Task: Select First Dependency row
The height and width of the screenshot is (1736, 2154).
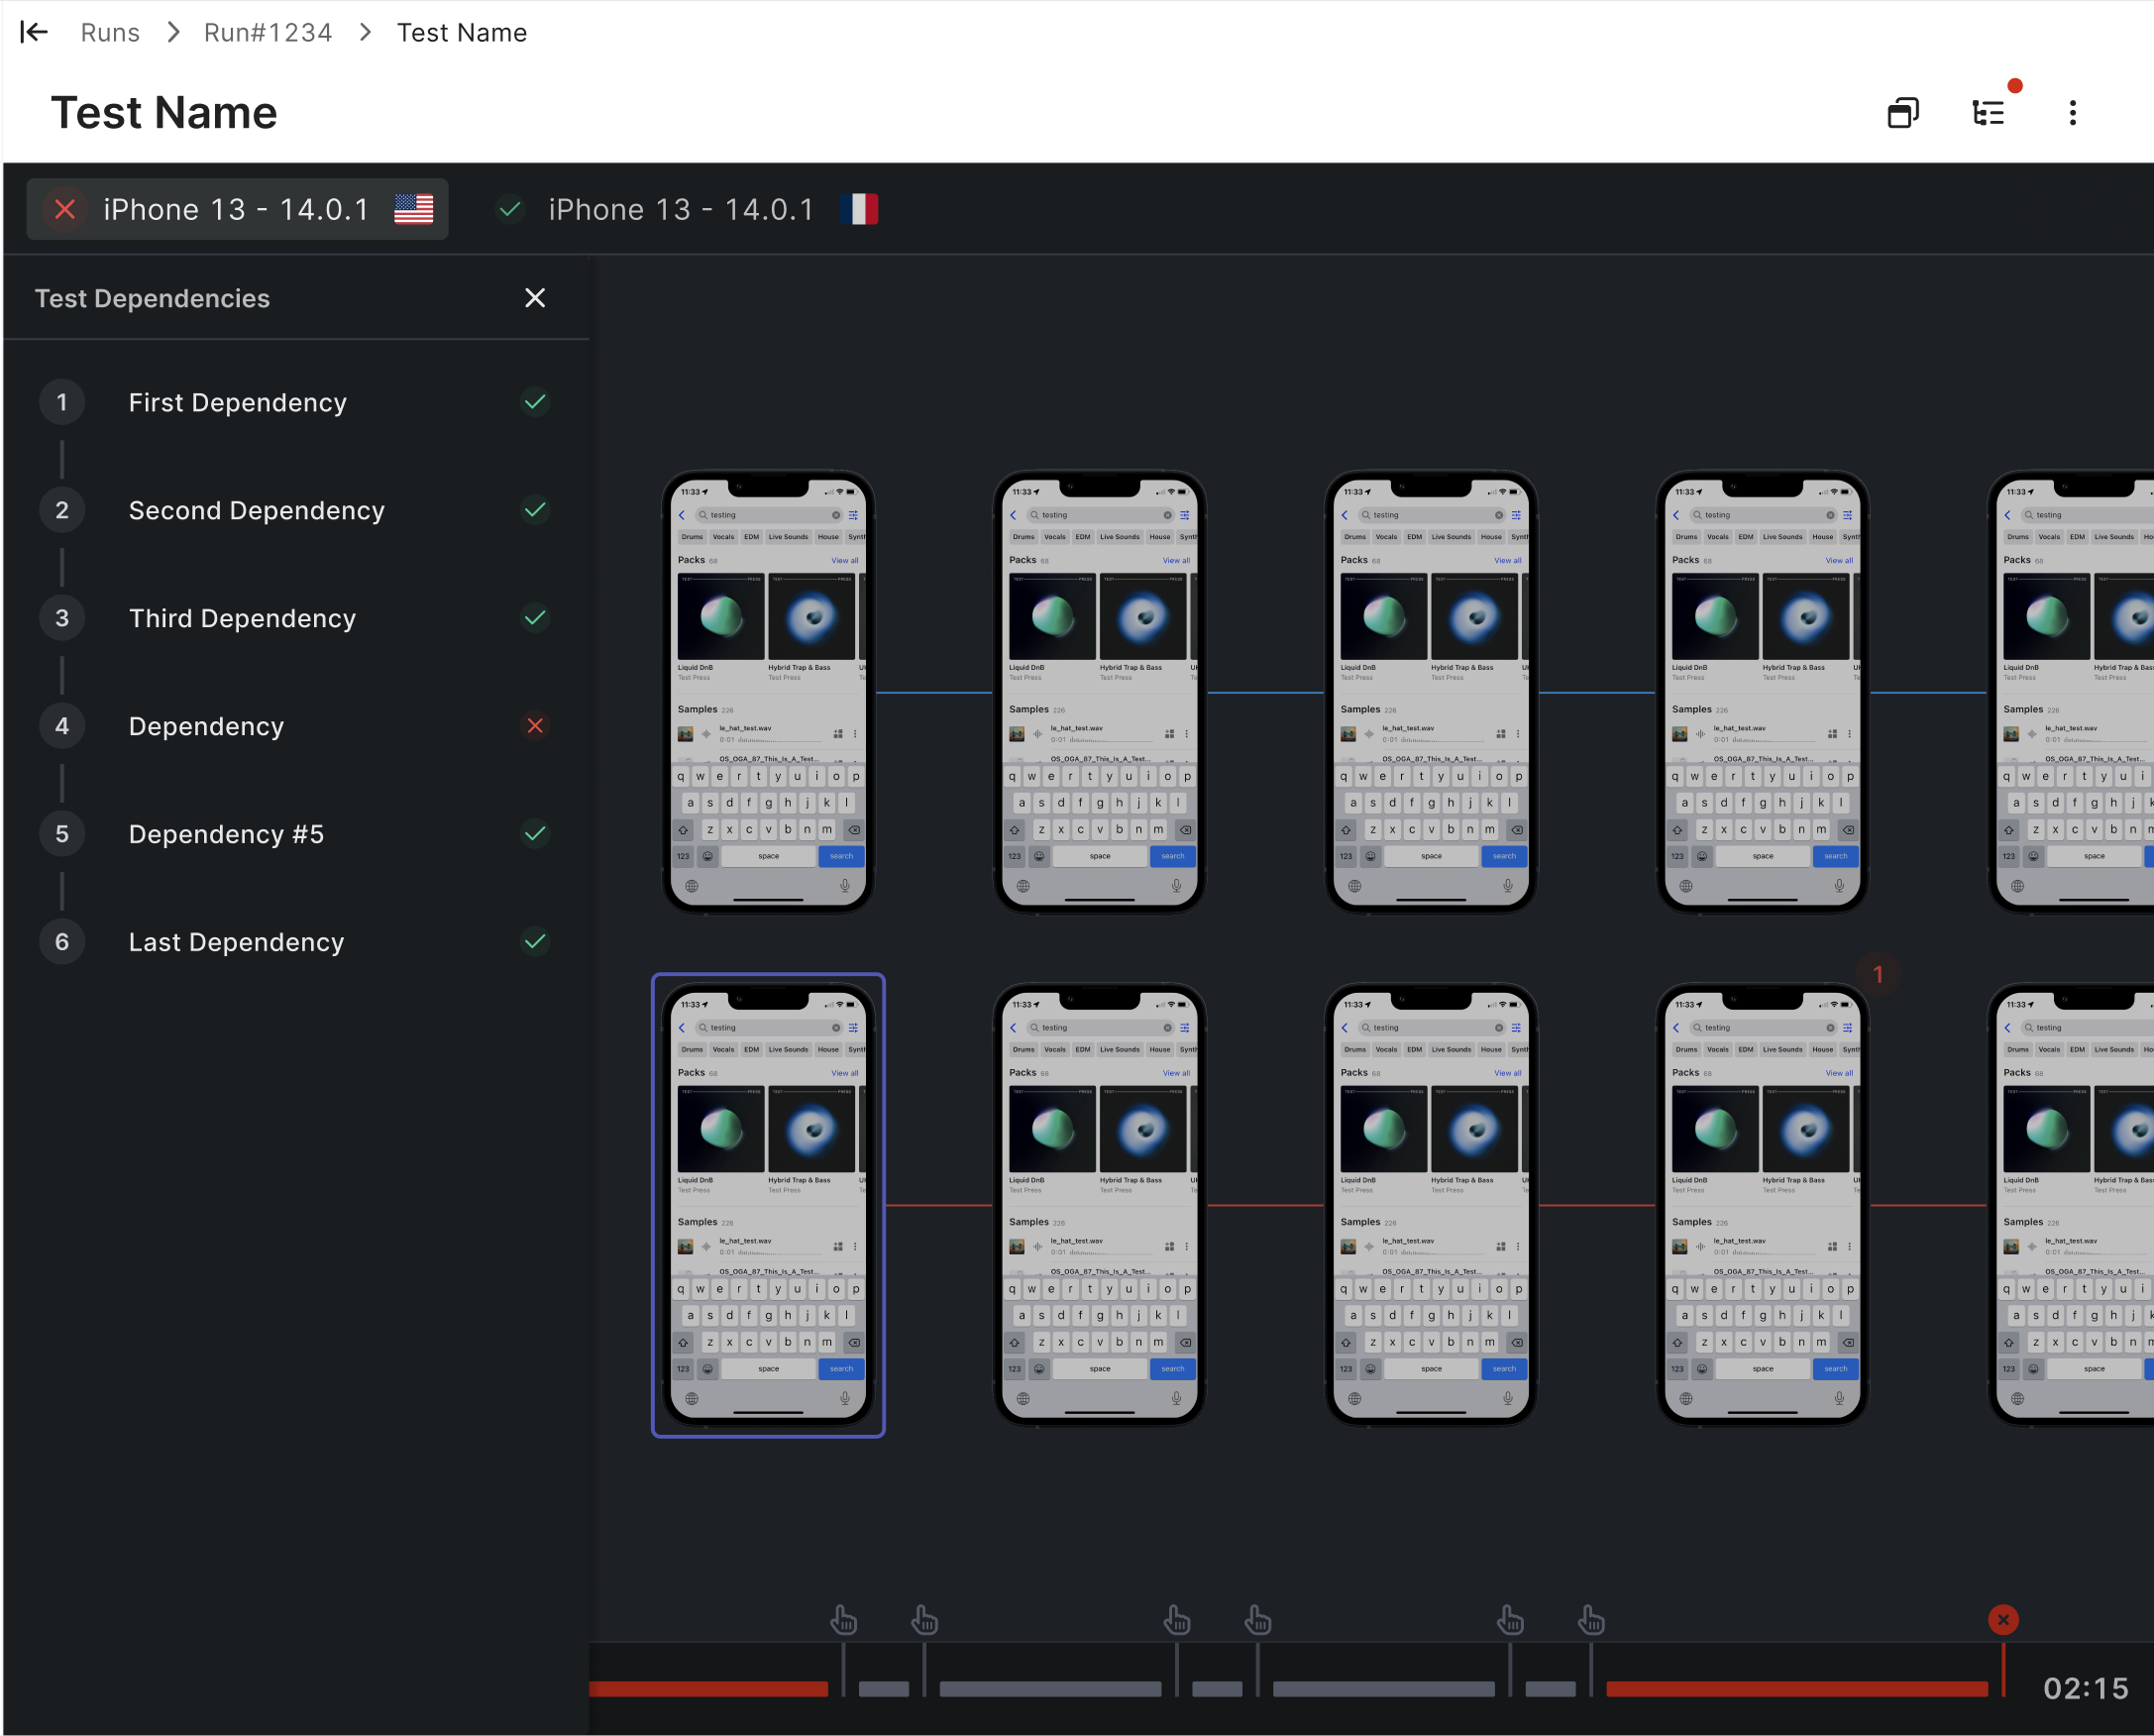Action: (x=296, y=402)
